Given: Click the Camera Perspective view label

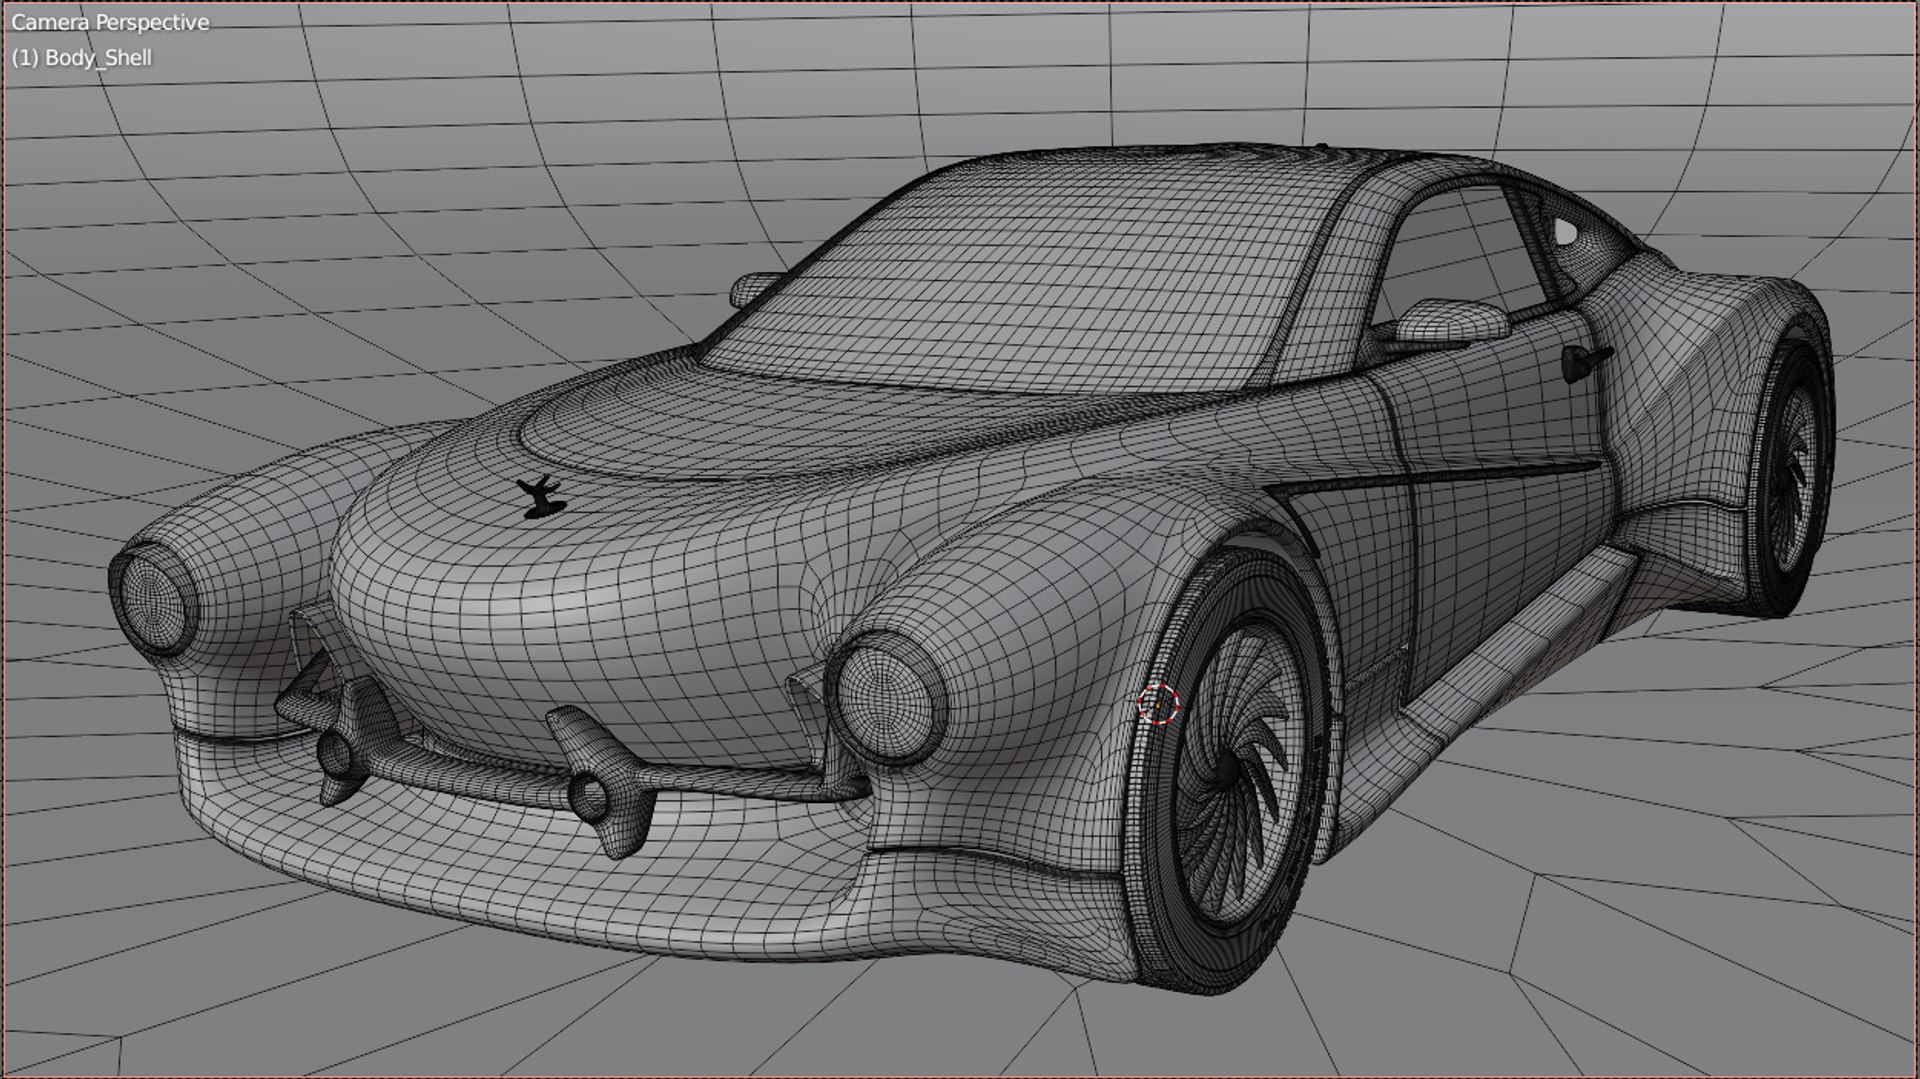Looking at the screenshot, I should pos(110,22).
